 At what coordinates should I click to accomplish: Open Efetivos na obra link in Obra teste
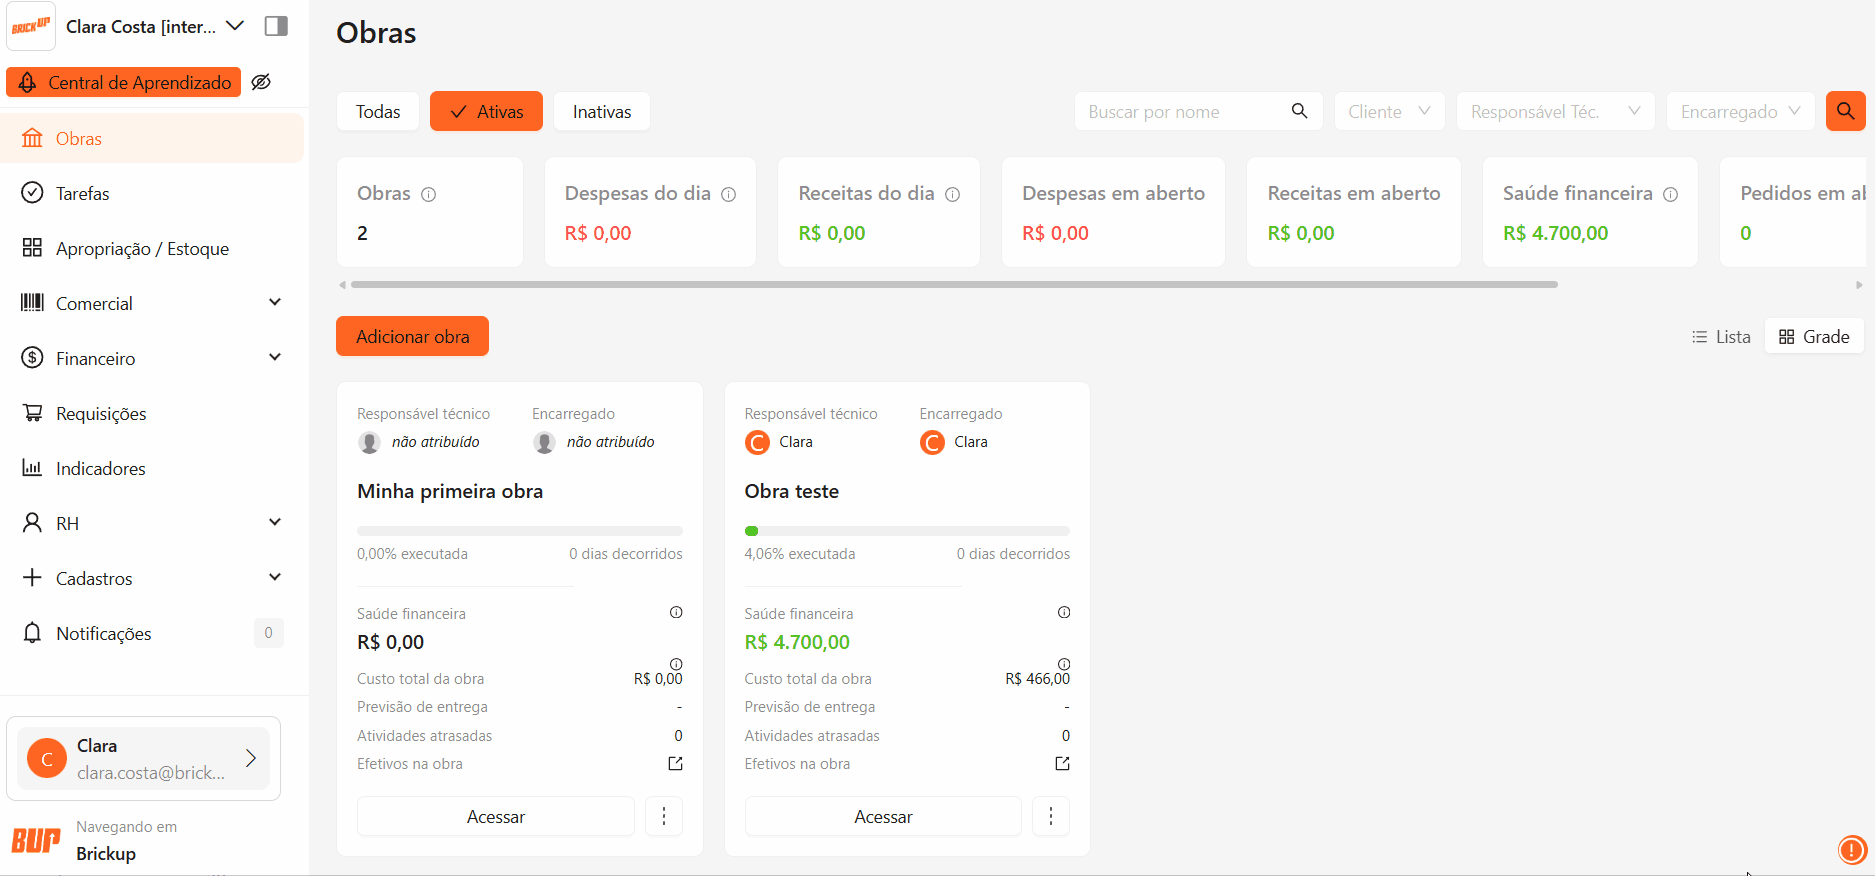click(1062, 764)
